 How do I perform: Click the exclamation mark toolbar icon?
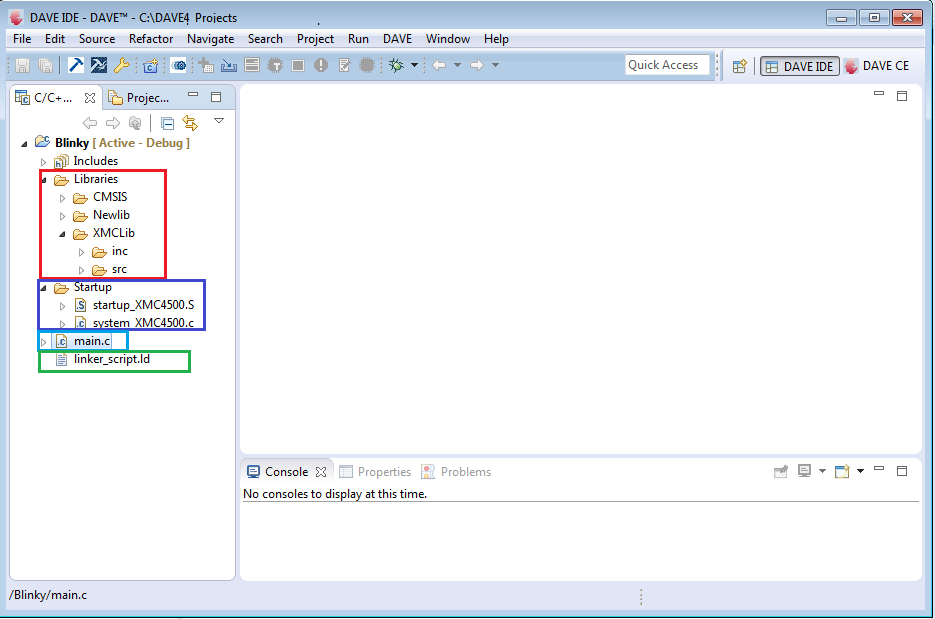coord(321,65)
